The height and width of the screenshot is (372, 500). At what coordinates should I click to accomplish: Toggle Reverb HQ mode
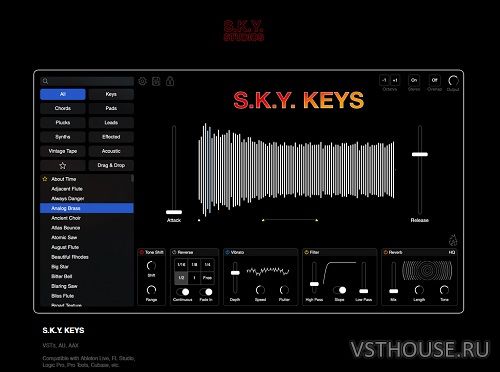(452, 252)
